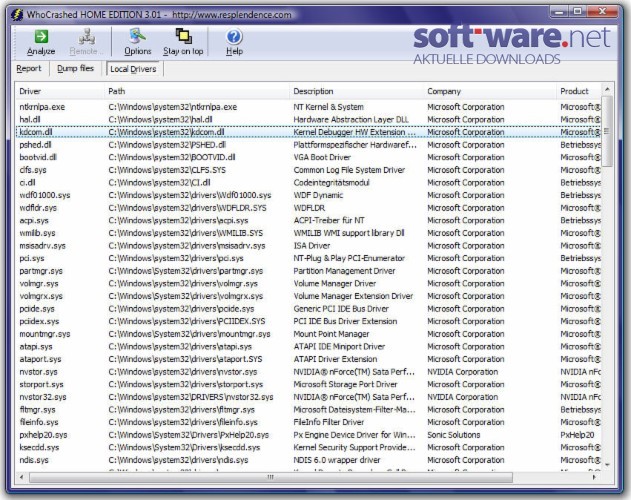Click the description Mount Point Manager
The image size is (631, 500).
tap(331, 334)
